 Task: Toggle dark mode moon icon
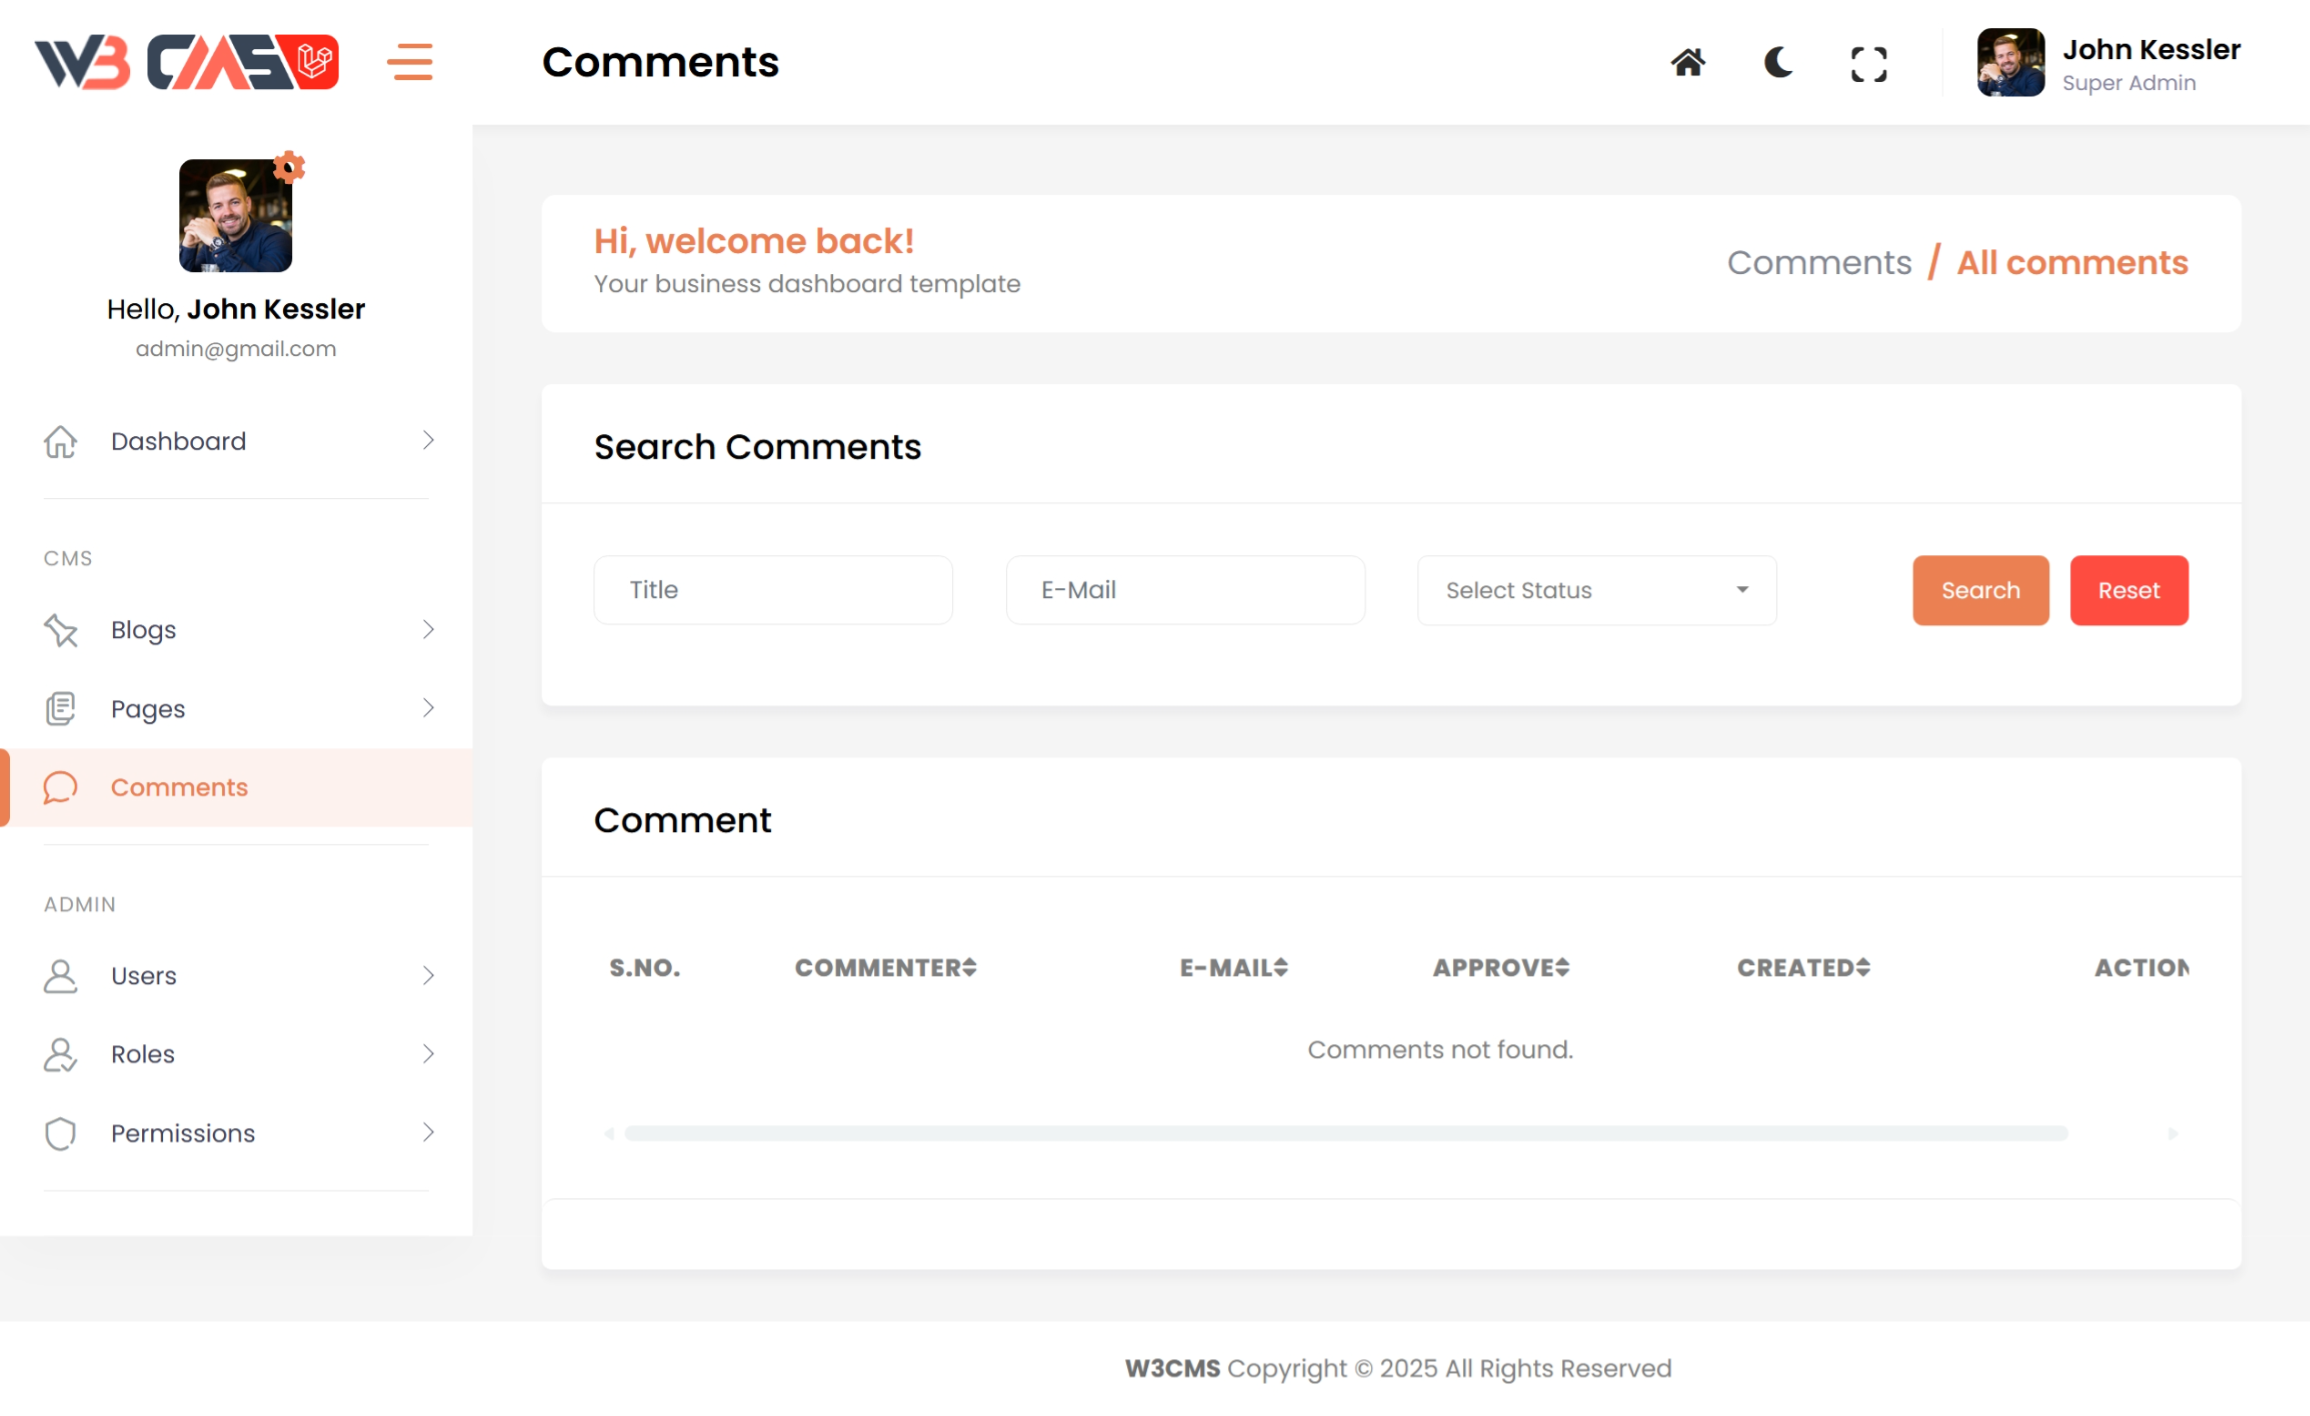(x=1777, y=63)
